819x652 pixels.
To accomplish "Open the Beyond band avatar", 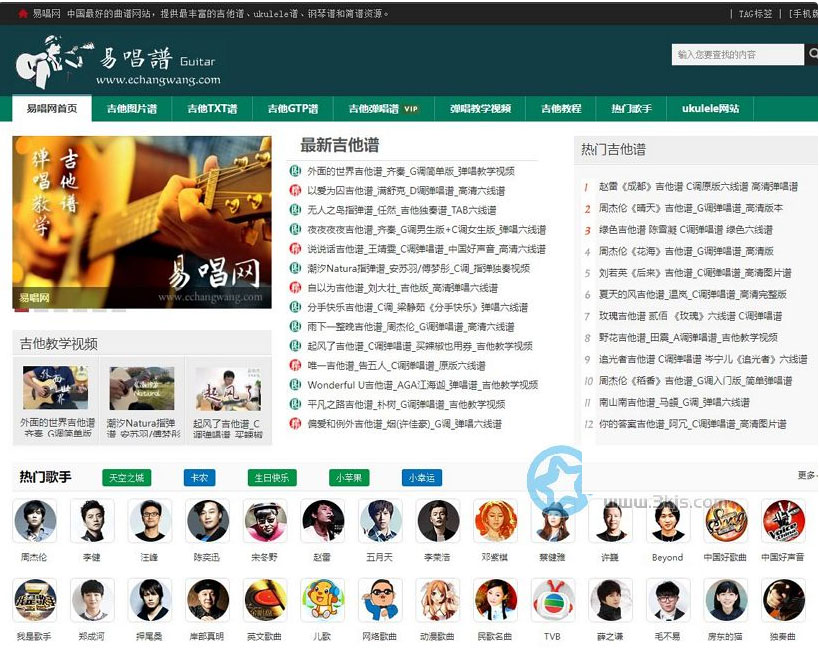I will [x=667, y=521].
